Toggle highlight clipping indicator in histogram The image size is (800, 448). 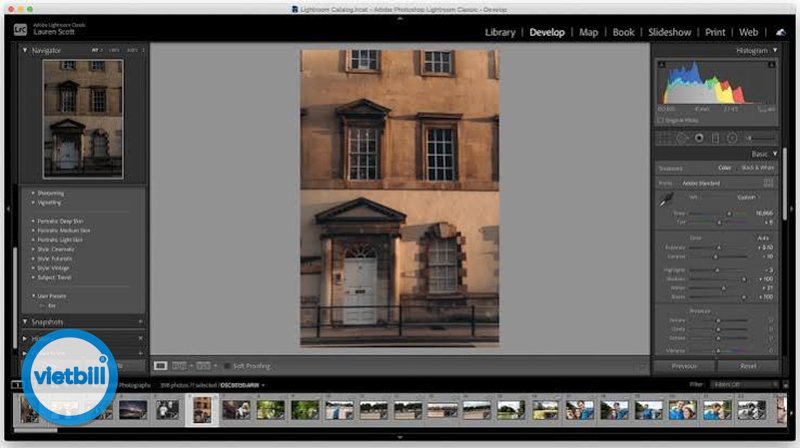(x=771, y=64)
